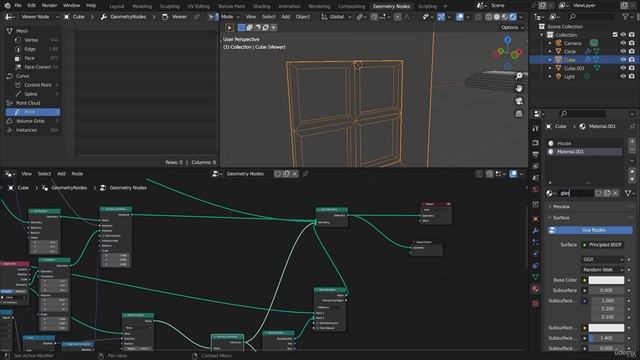Open the File menu

point(18,6)
